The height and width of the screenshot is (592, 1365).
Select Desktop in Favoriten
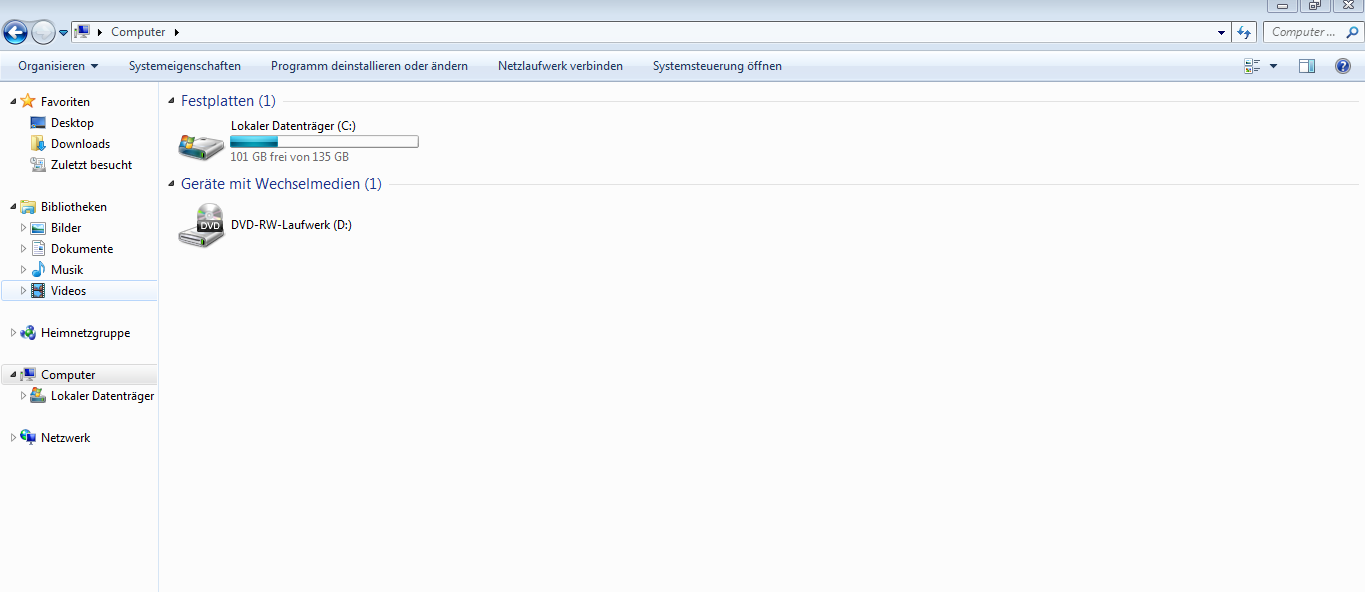click(x=72, y=123)
